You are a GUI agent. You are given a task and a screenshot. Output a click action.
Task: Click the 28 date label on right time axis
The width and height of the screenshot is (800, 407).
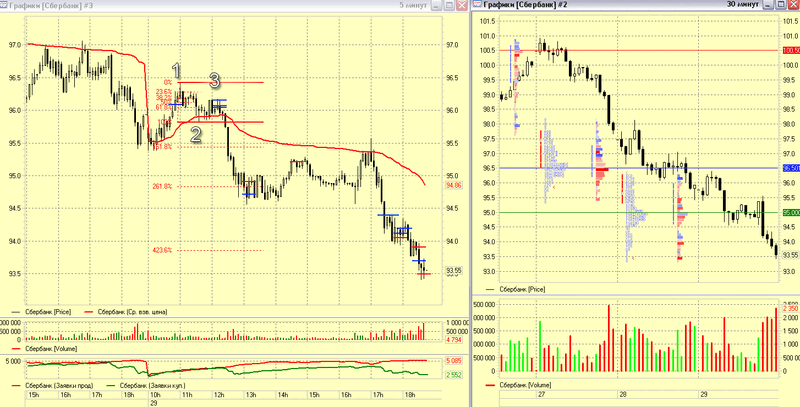point(622,395)
